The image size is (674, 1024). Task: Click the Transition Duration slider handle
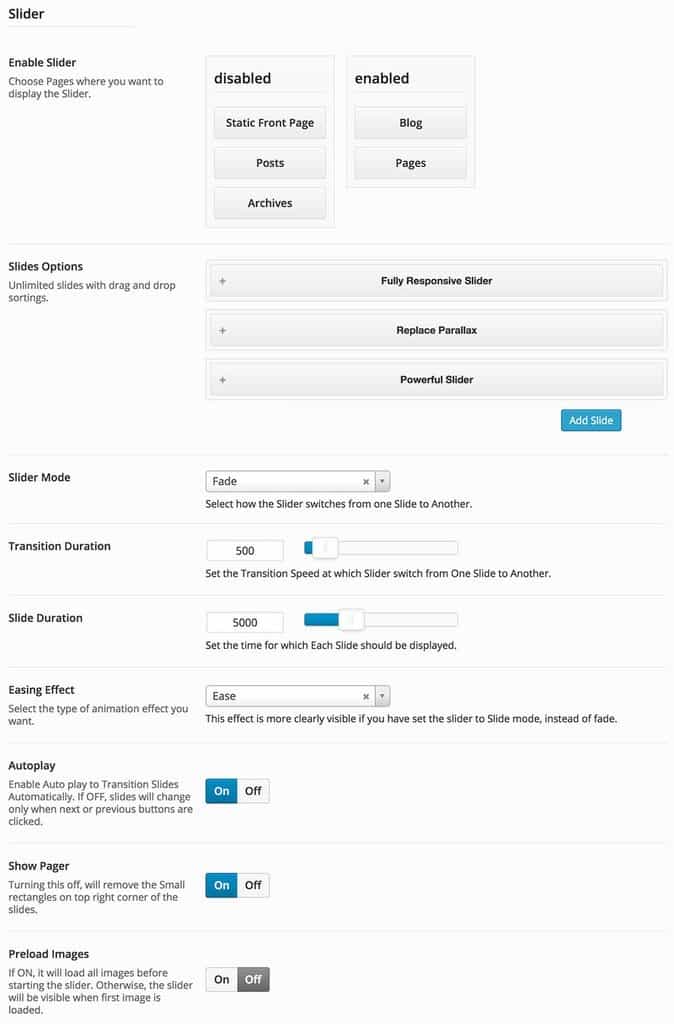[x=325, y=548]
